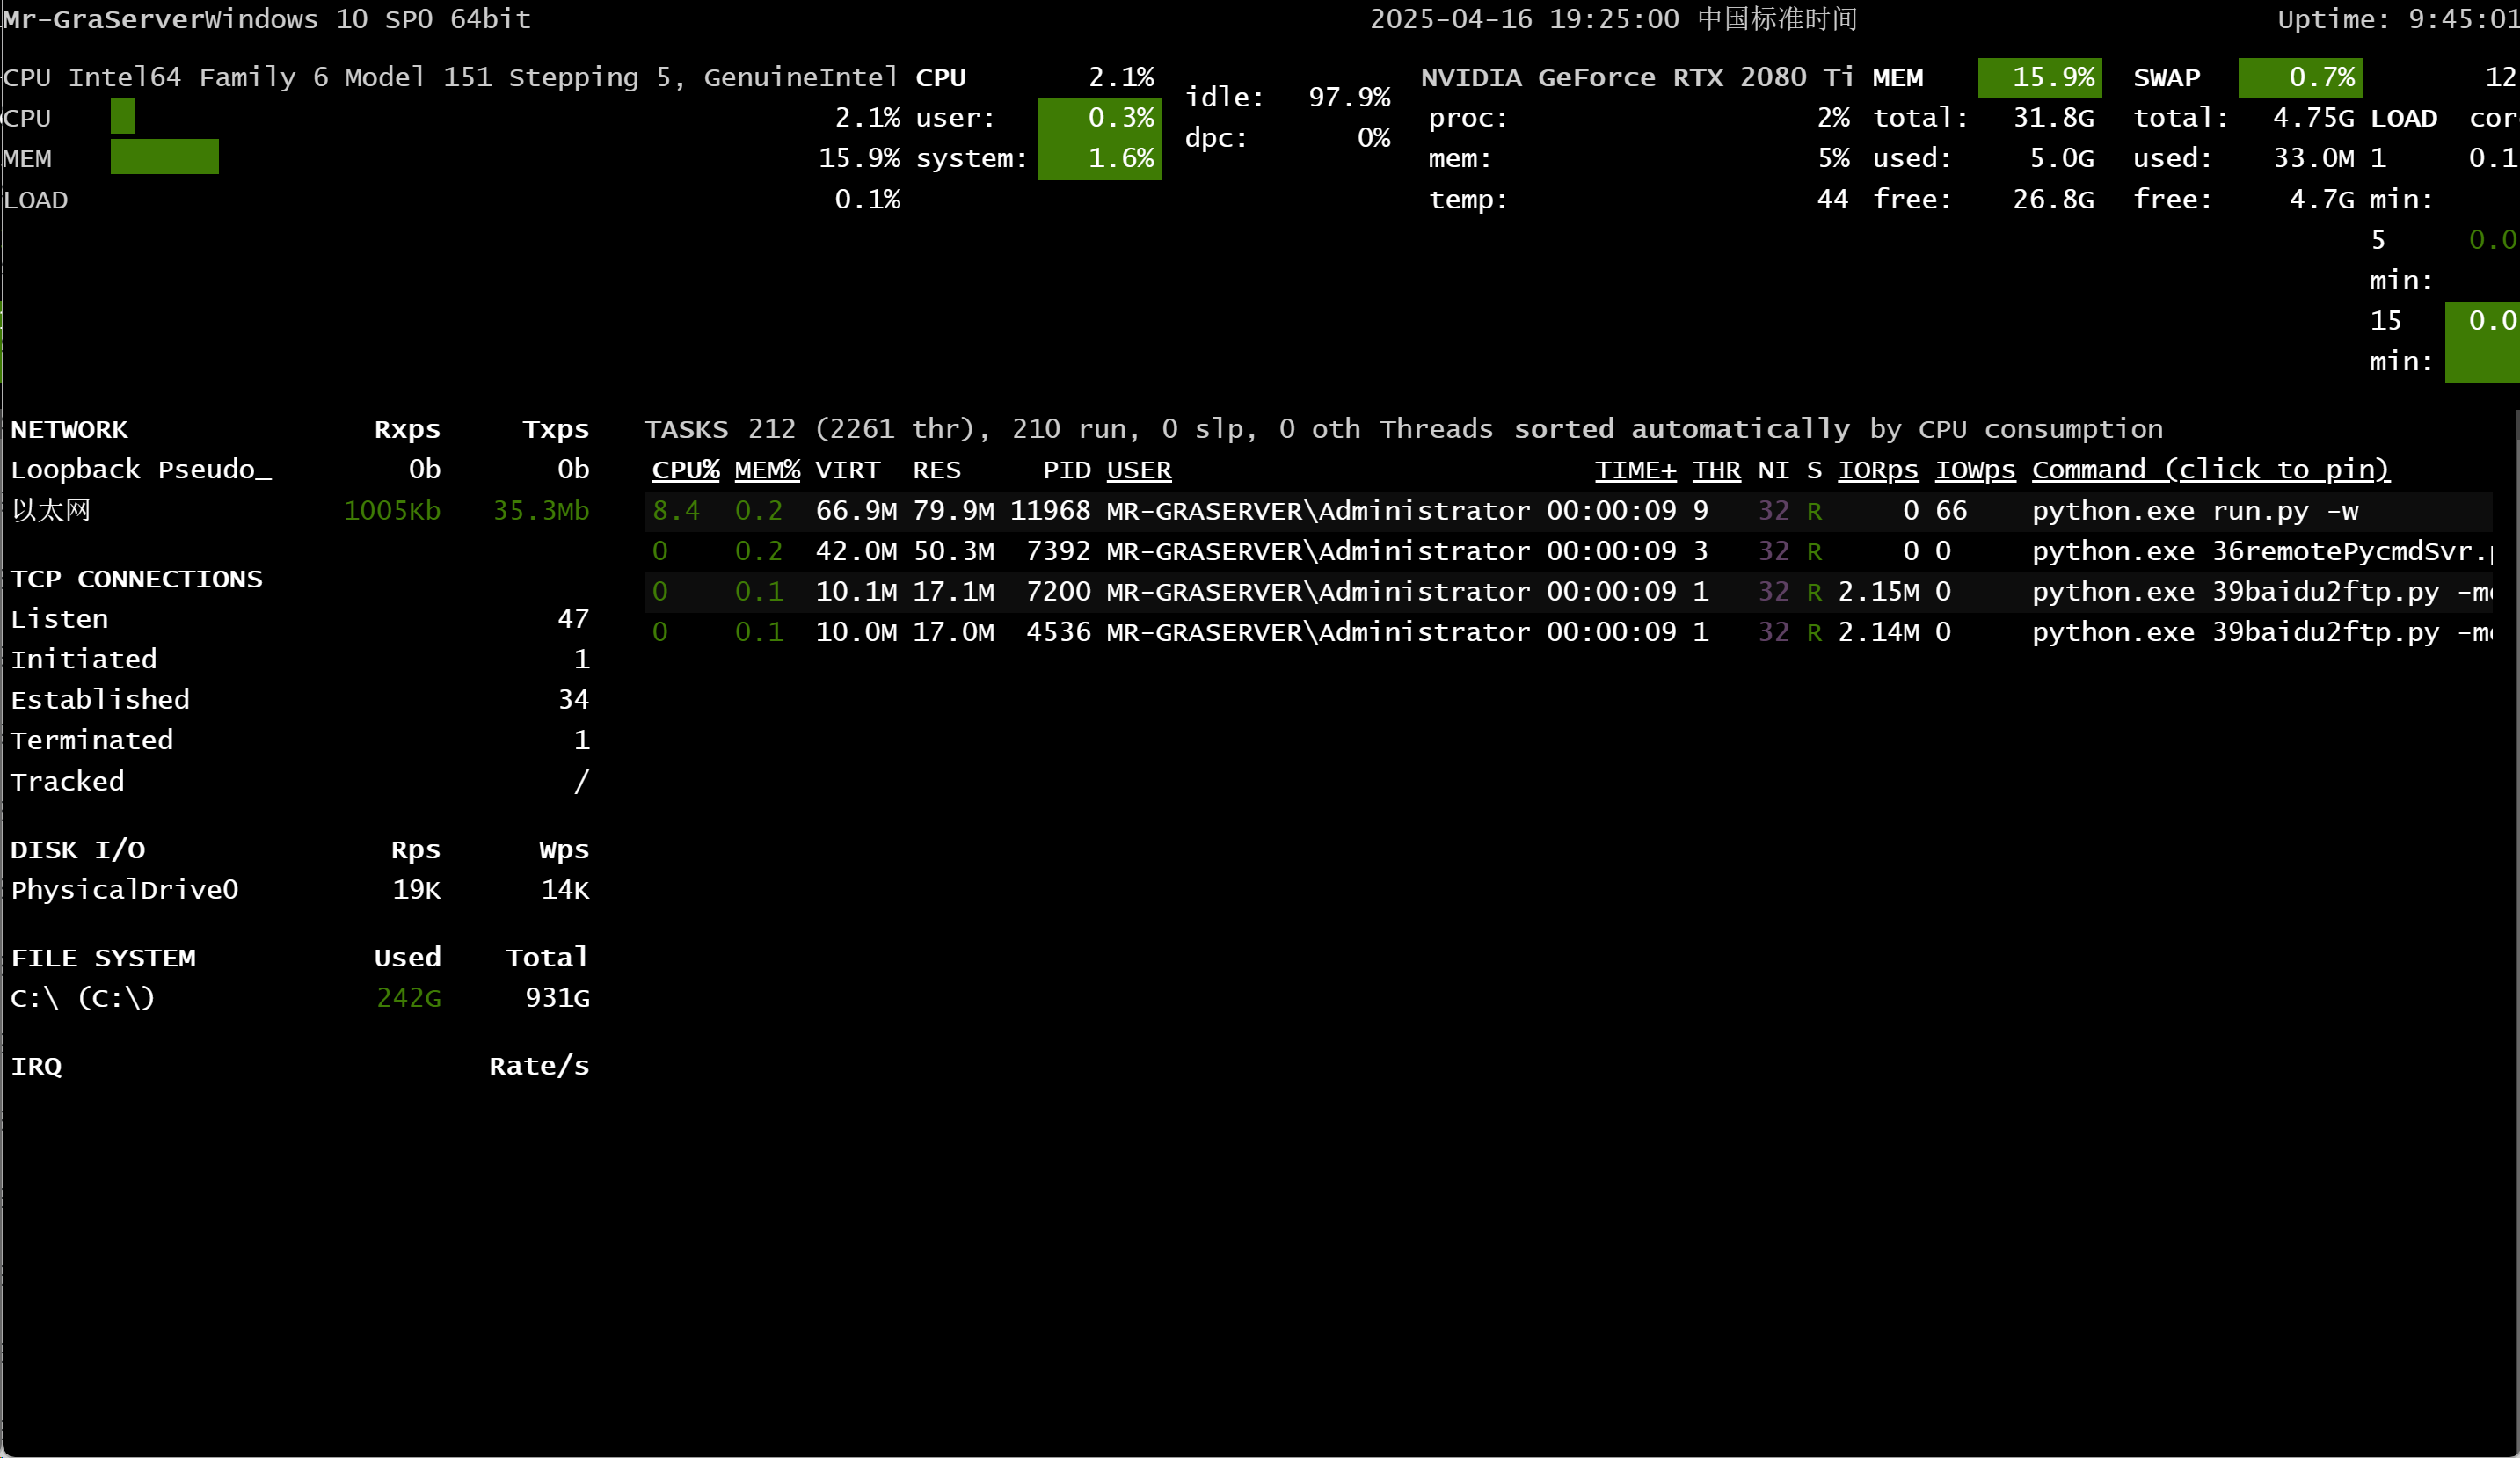Sort processes by CPU% column header
The image size is (2520, 1458).
(685, 470)
